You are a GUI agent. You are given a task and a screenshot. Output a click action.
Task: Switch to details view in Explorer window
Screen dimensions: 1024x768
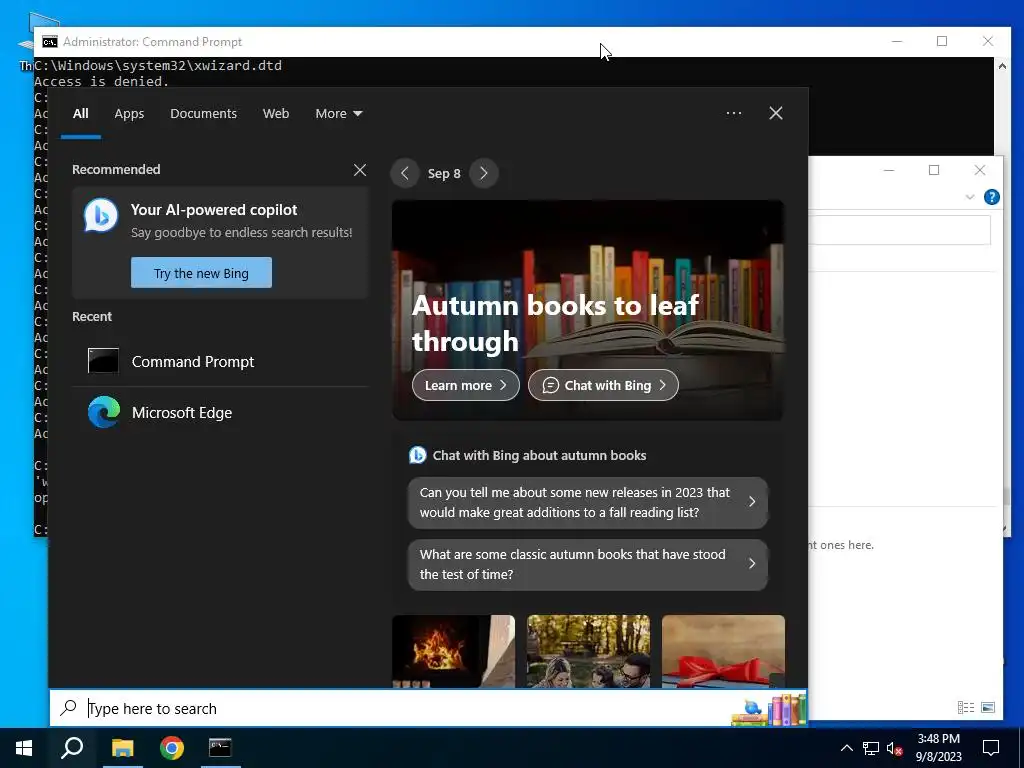(966, 707)
